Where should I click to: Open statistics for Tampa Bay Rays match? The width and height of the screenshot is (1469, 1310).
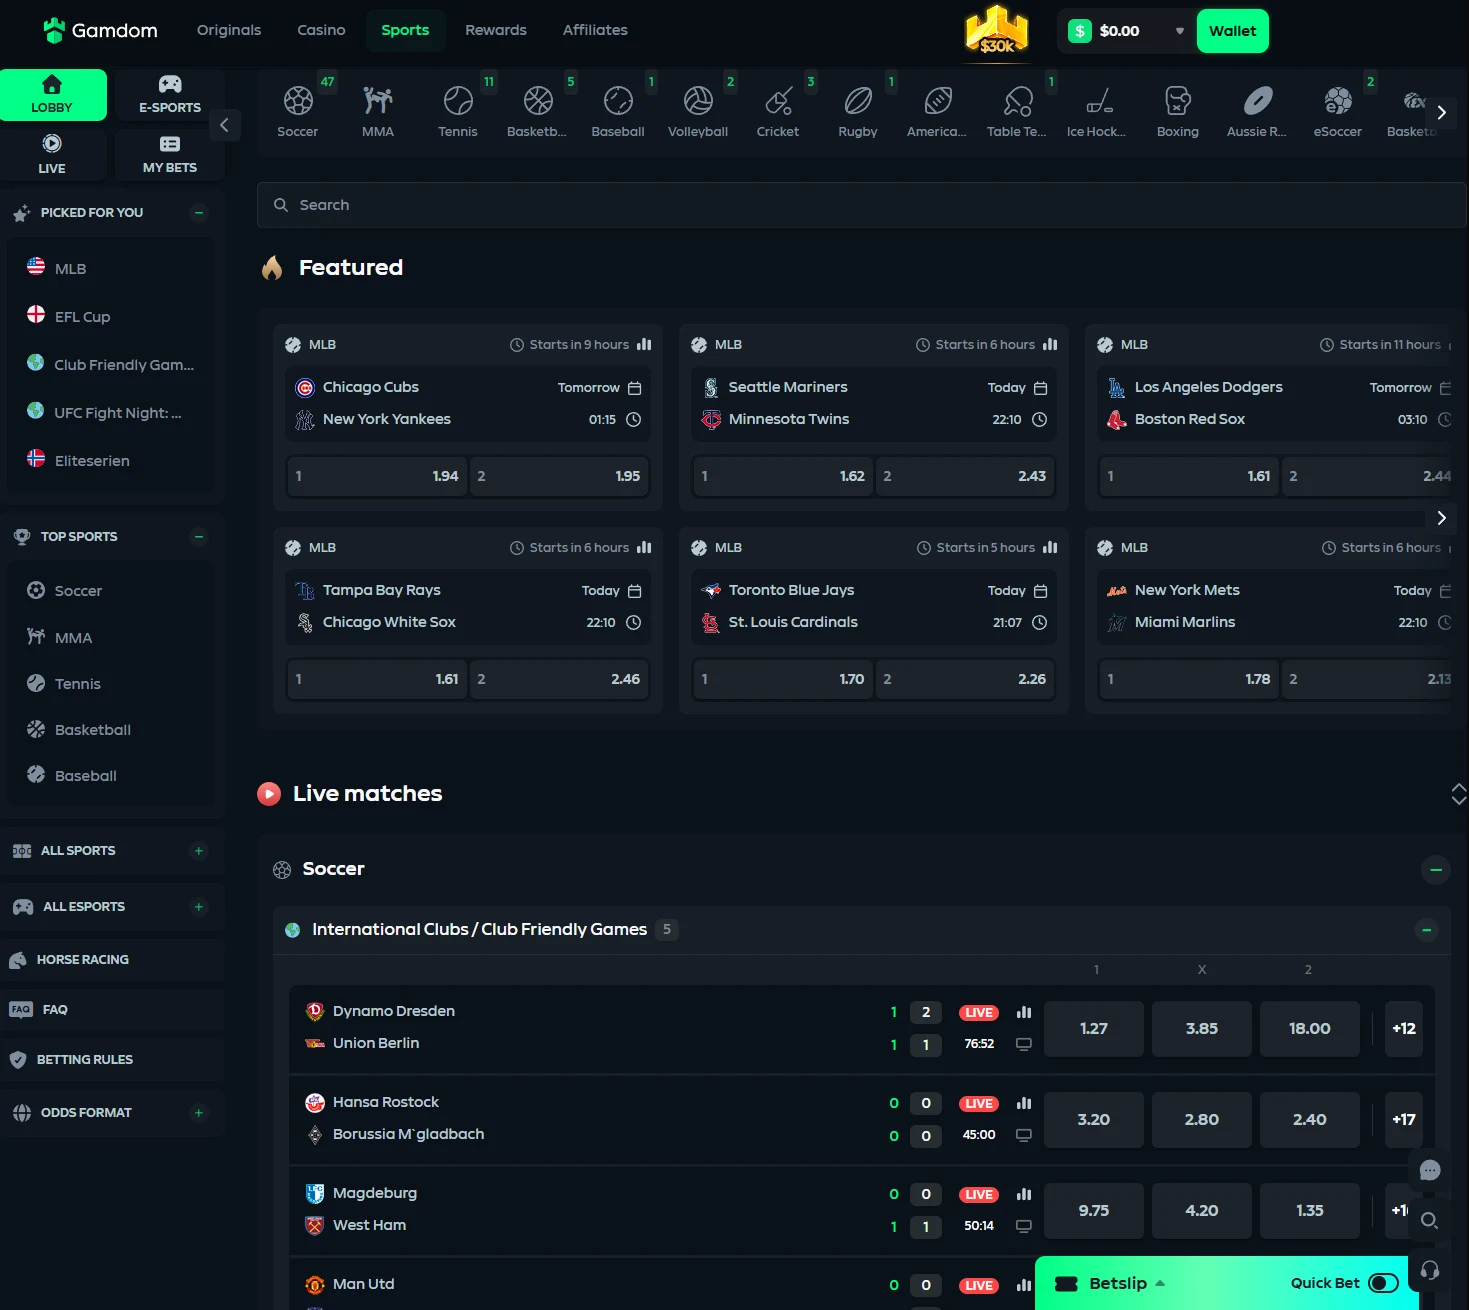644,547
